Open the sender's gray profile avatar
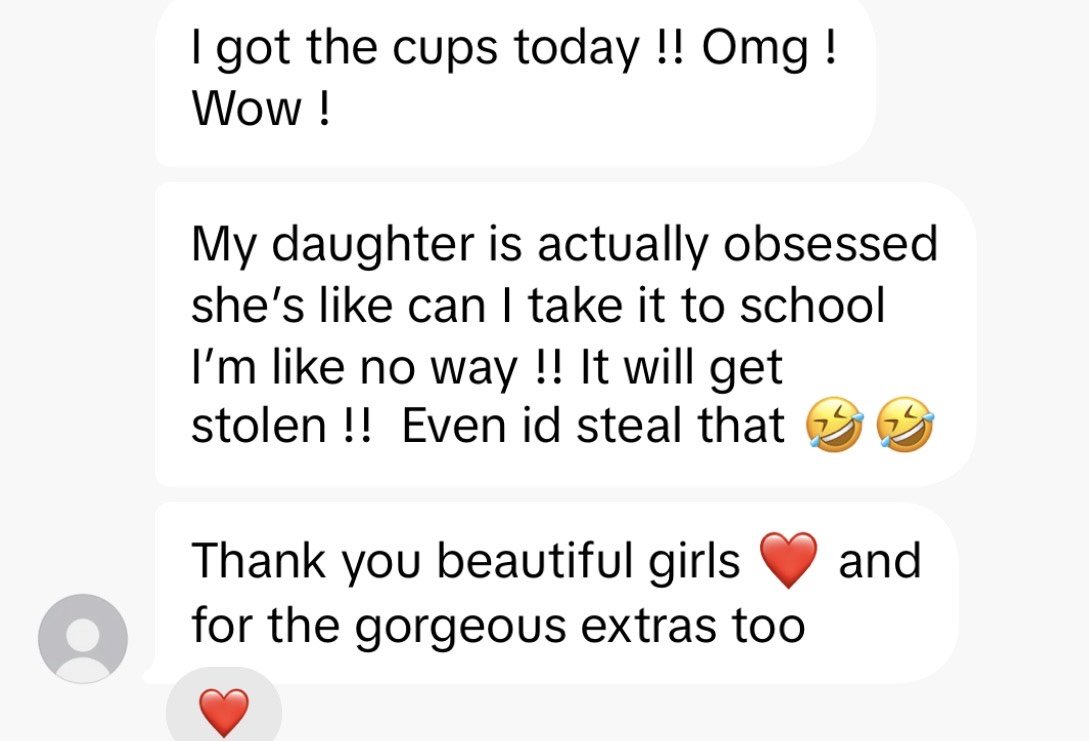The height and width of the screenshot is (741, 1089). coord(83,638)
